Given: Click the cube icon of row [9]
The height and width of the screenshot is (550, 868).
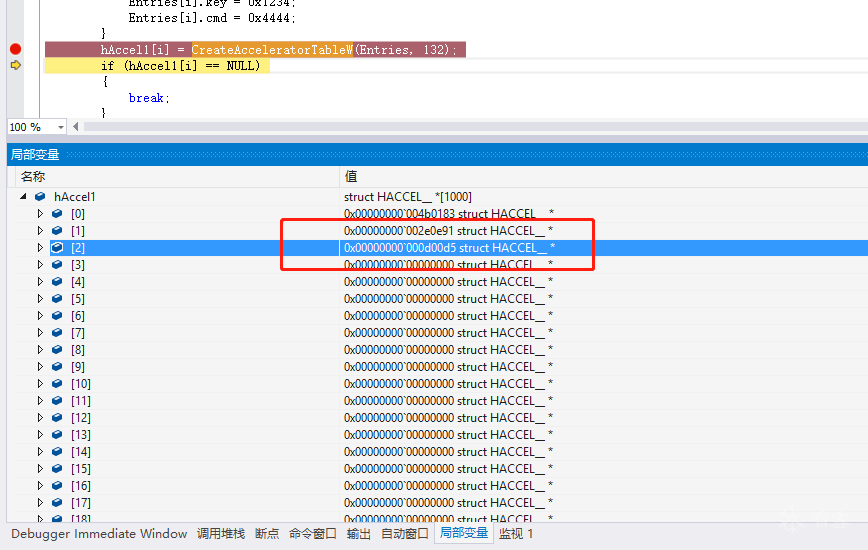Looking at the screenshot, I should (57, 367).
